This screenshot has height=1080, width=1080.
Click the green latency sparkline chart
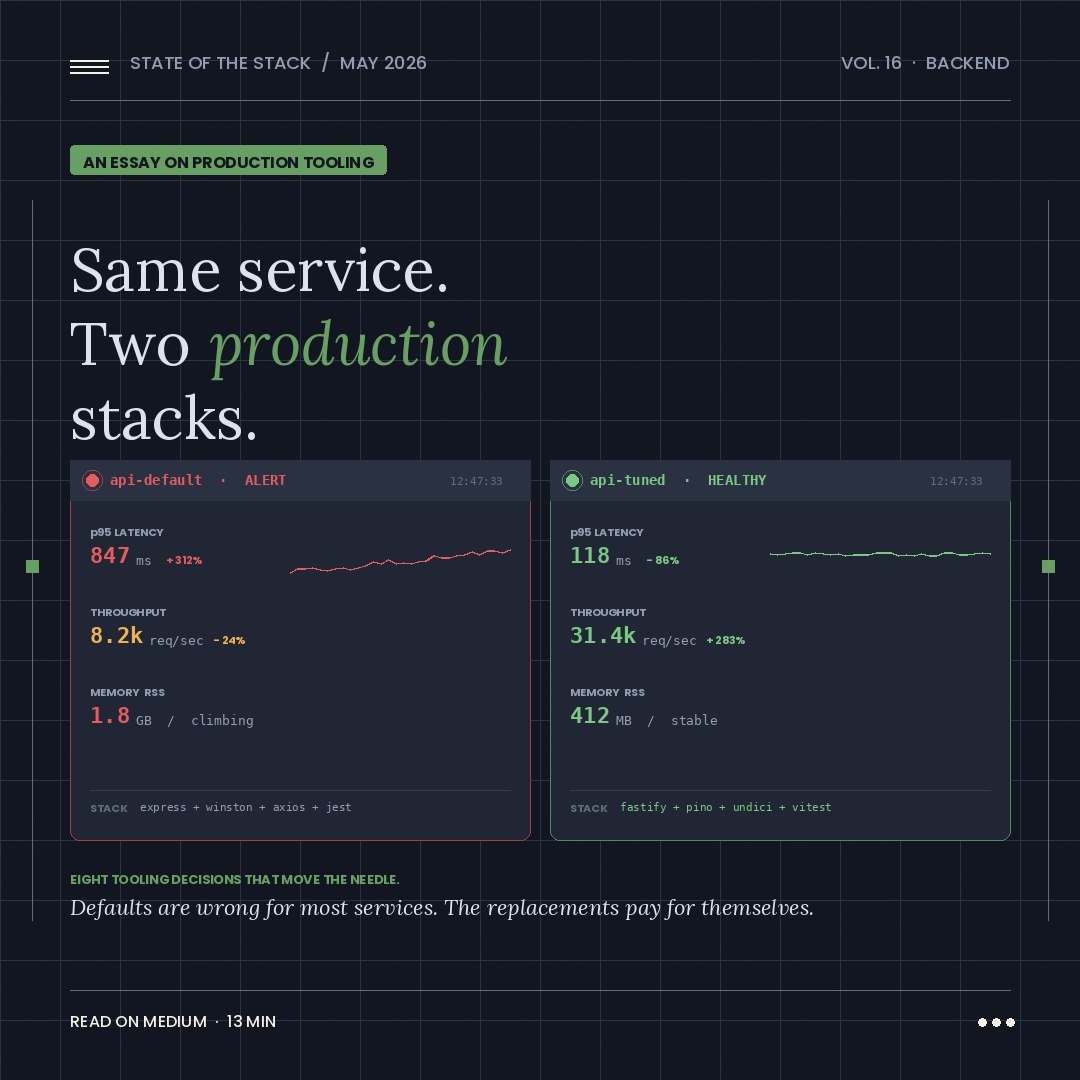point(880,554)
